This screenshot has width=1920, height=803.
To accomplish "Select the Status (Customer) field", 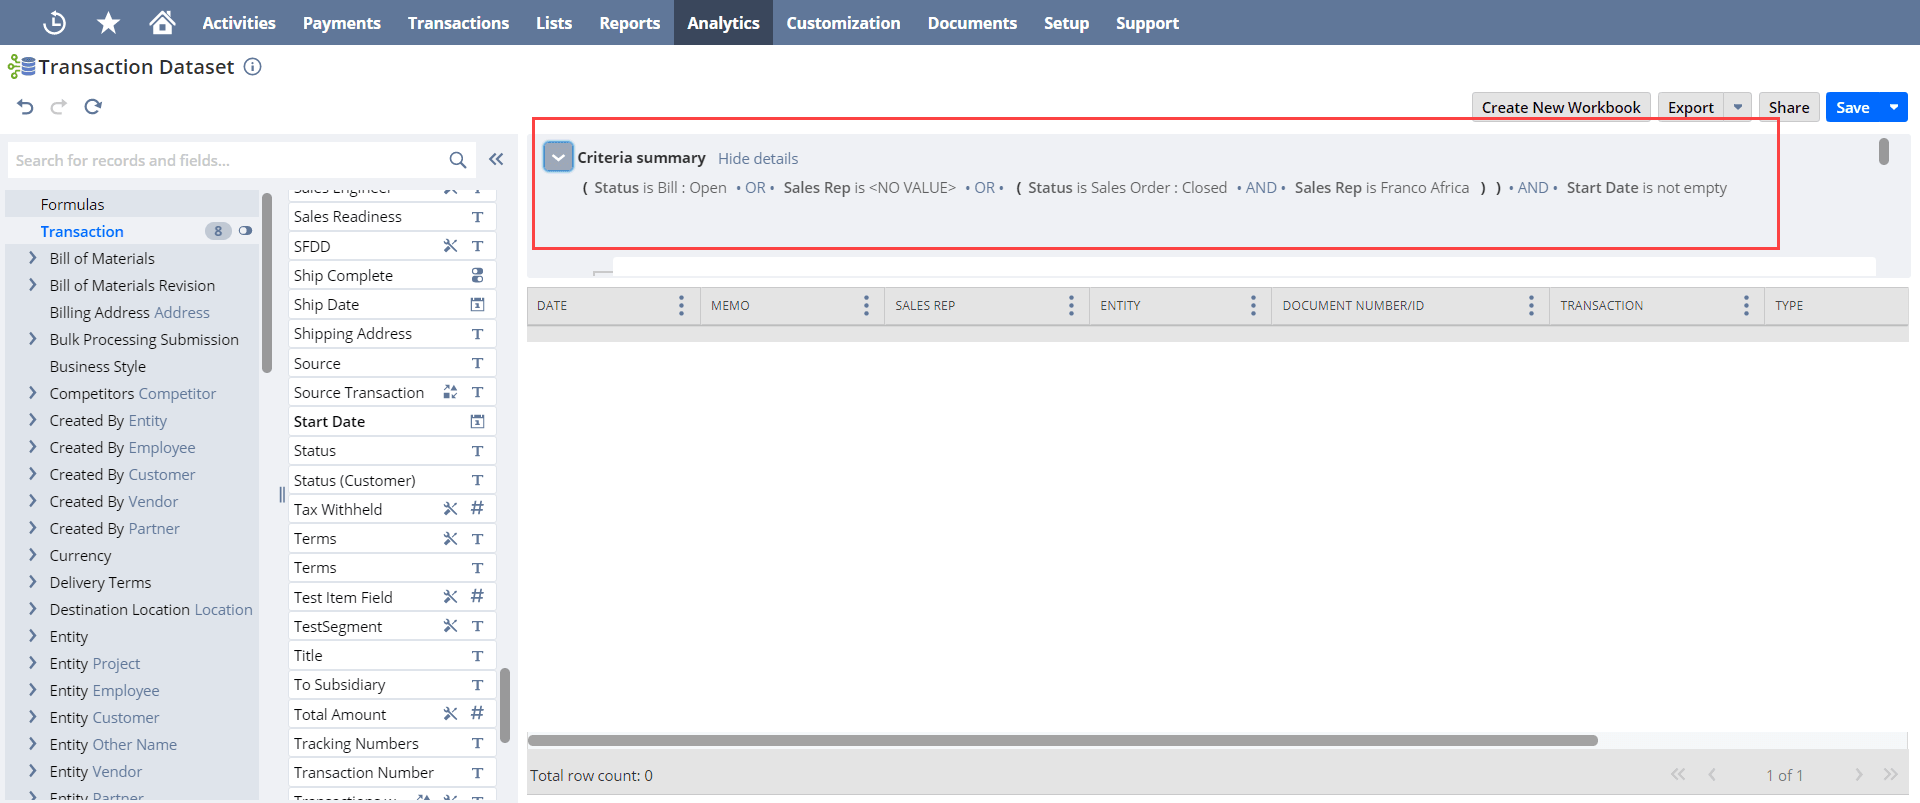I will pos(392,480).
